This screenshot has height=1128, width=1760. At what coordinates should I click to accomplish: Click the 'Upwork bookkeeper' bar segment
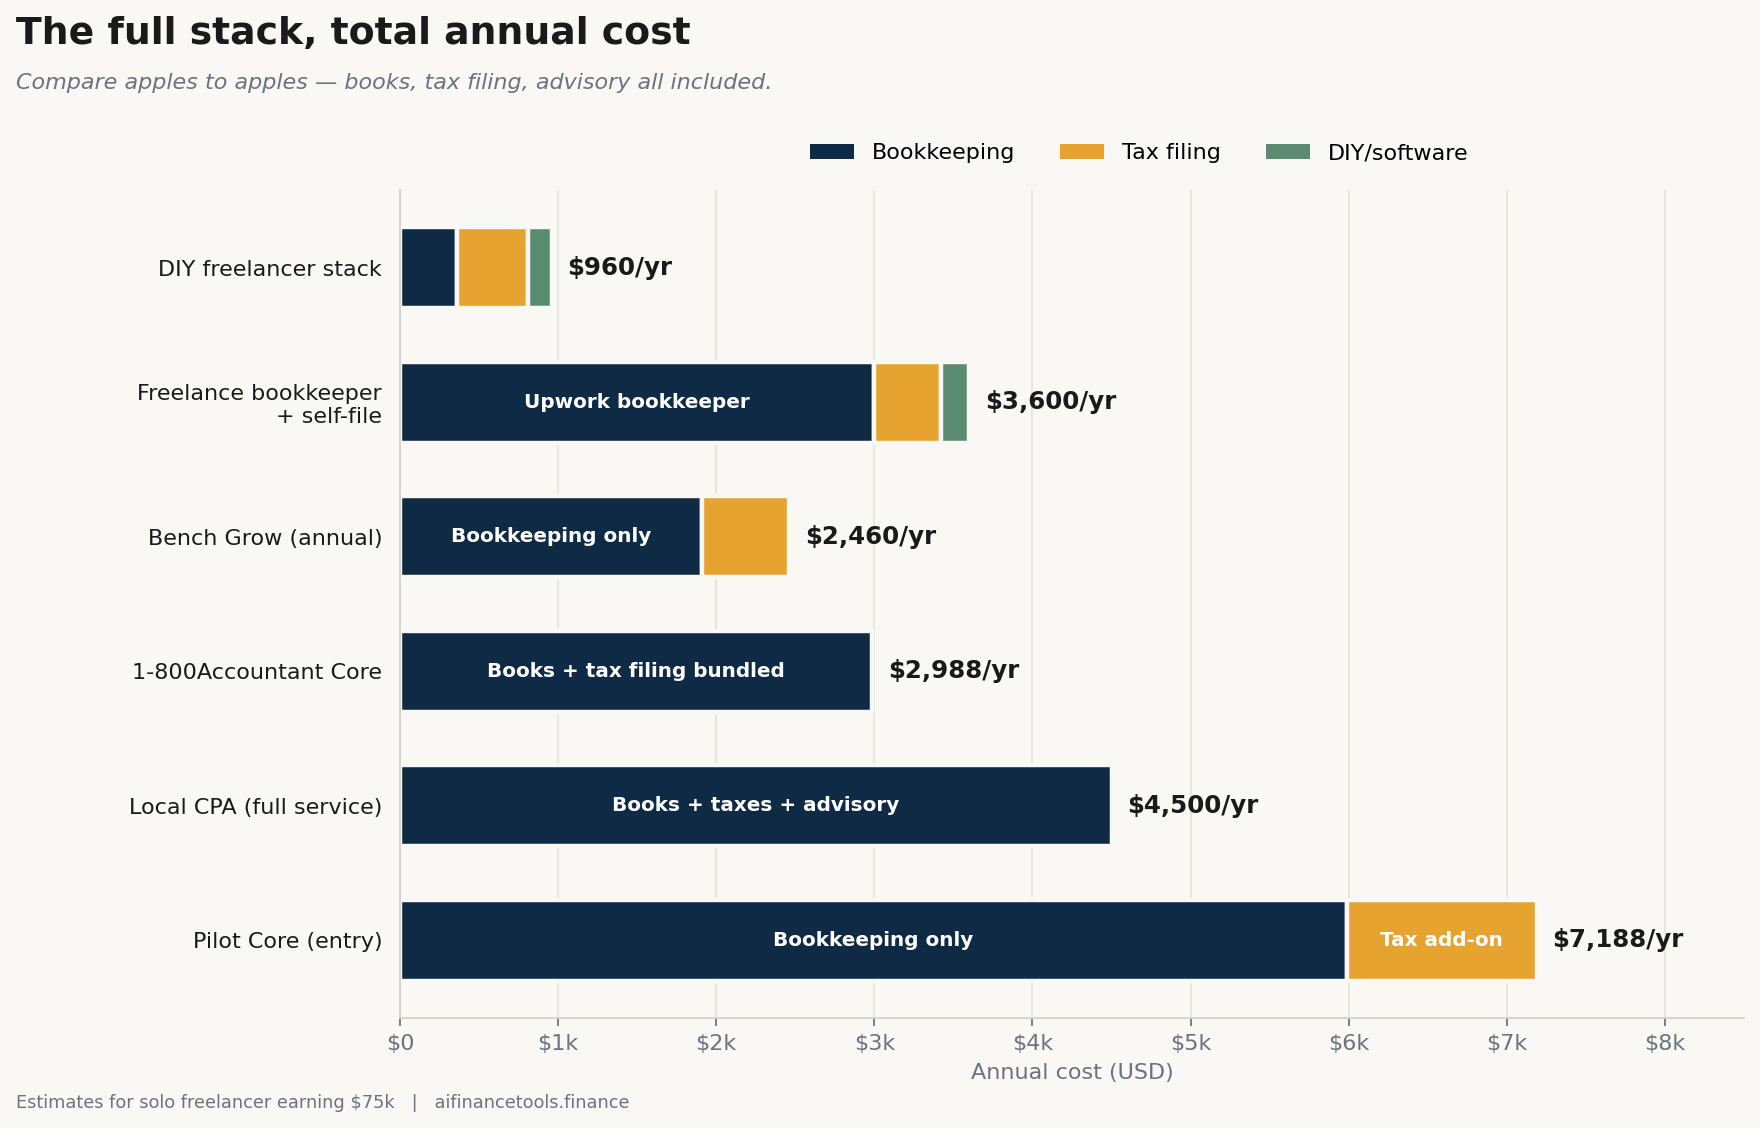(637, 402)
